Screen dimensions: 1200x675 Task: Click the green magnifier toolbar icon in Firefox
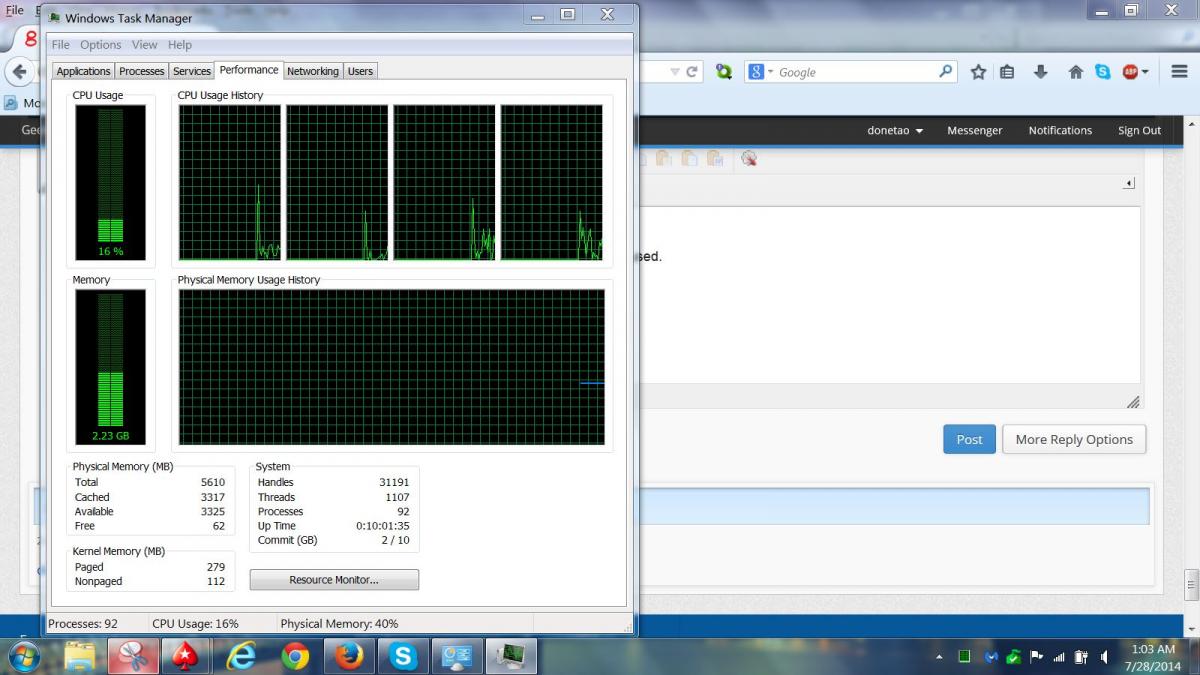tap(724, 72)
